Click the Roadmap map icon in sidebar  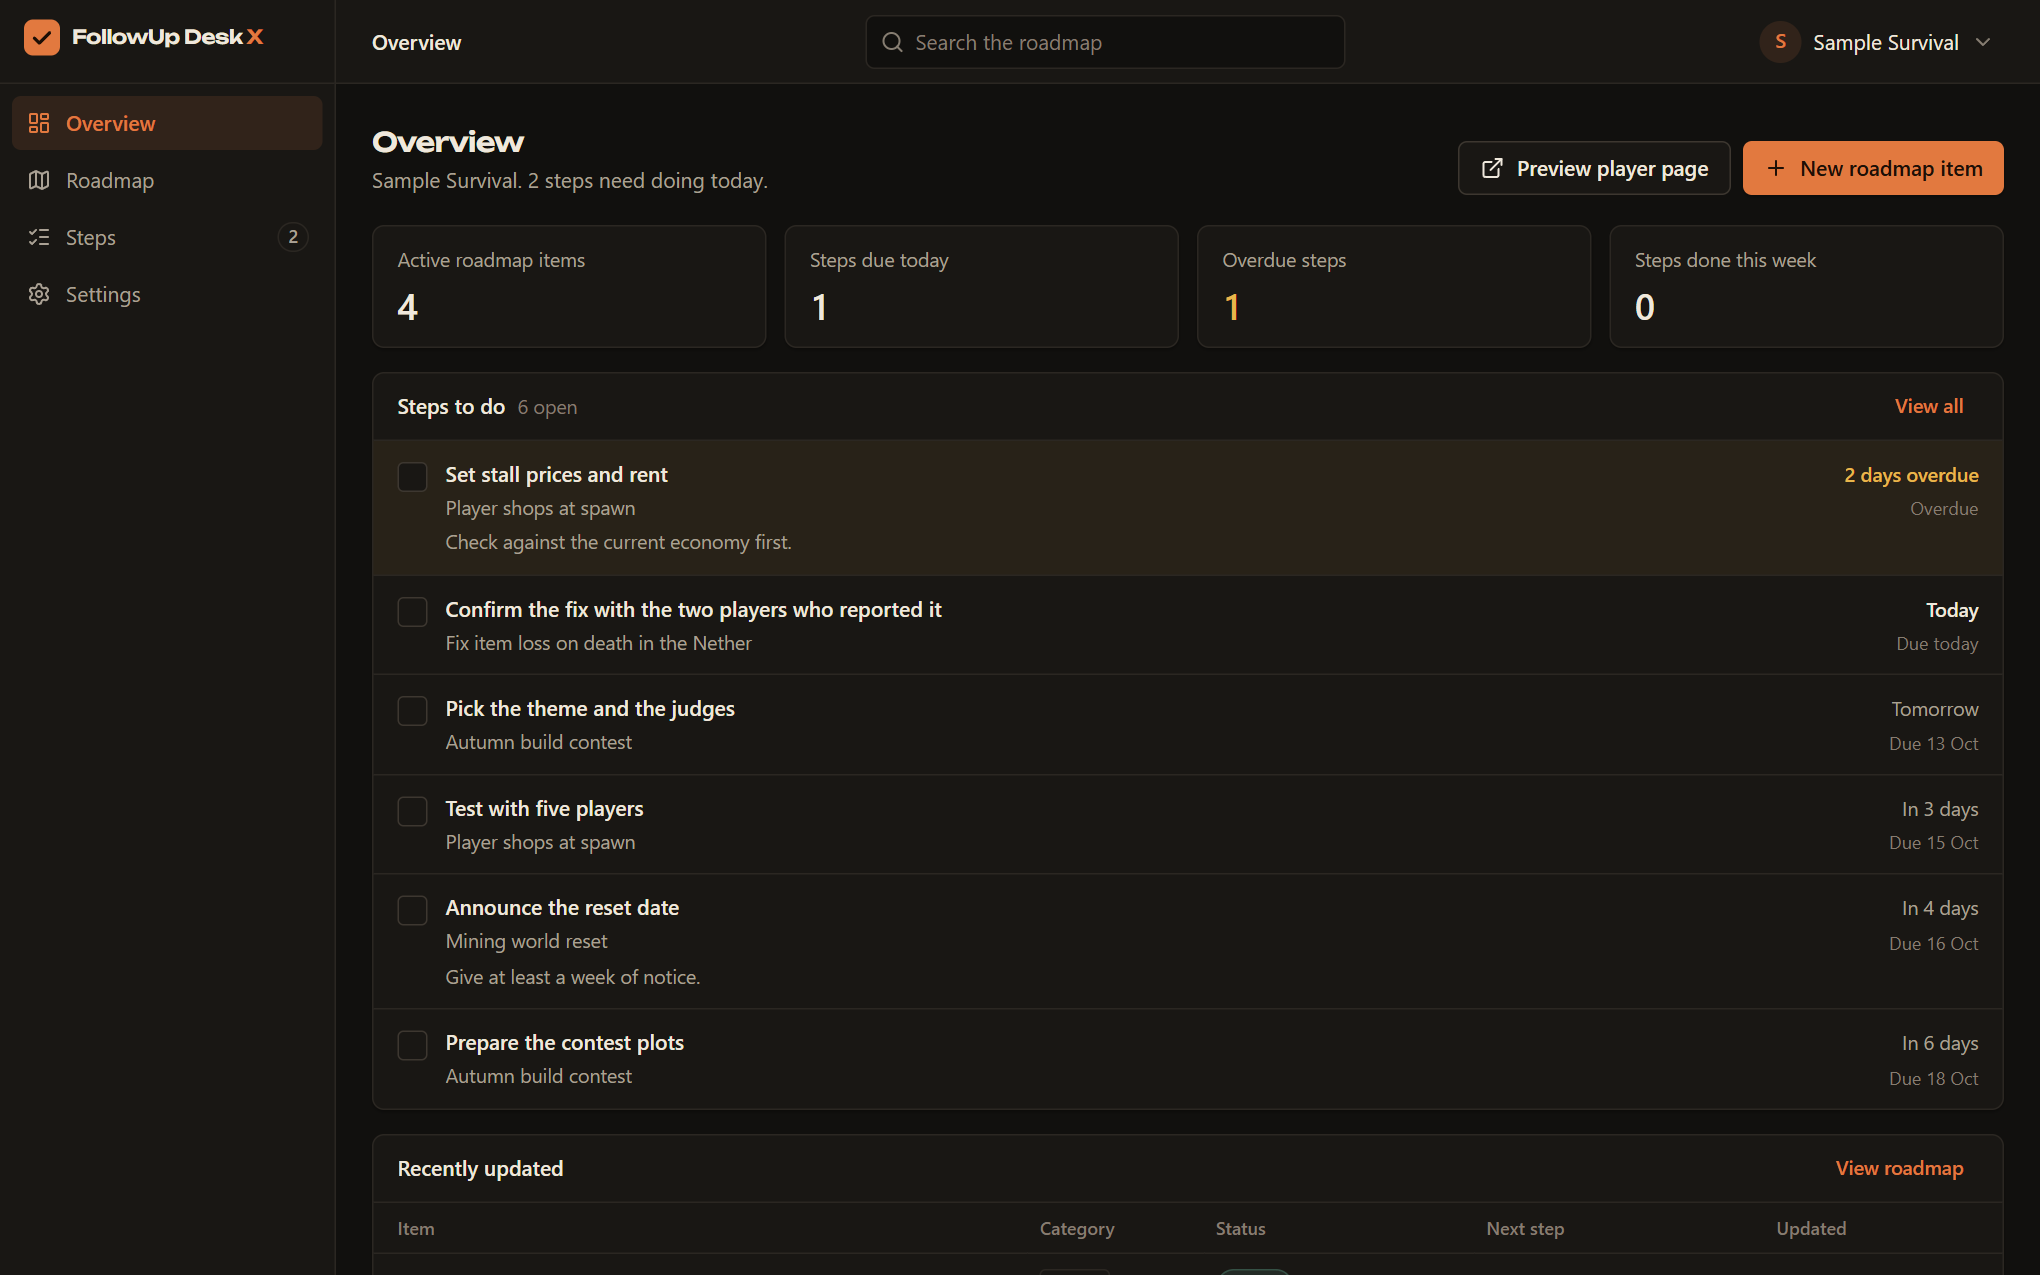pos(39,180)
